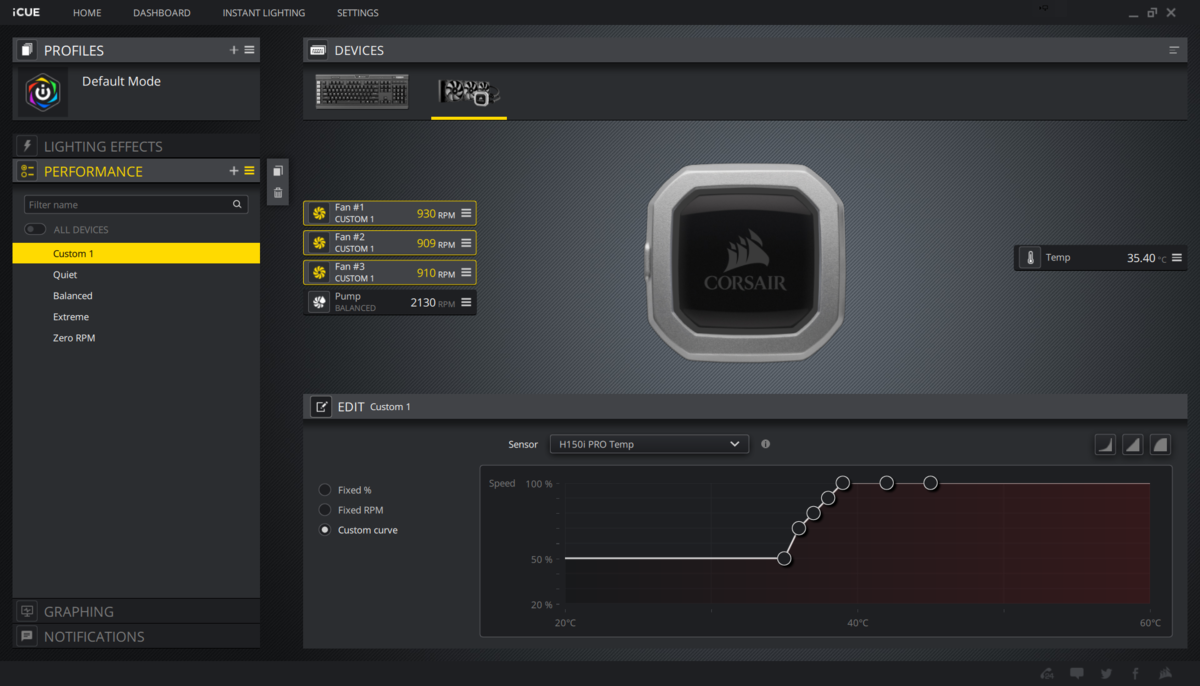Image resolution: width=1200 pixels, height=686 pixels.
Task: Open the Devices panel menu icon
Action: pyautogui.click(x=1174, y=50)
